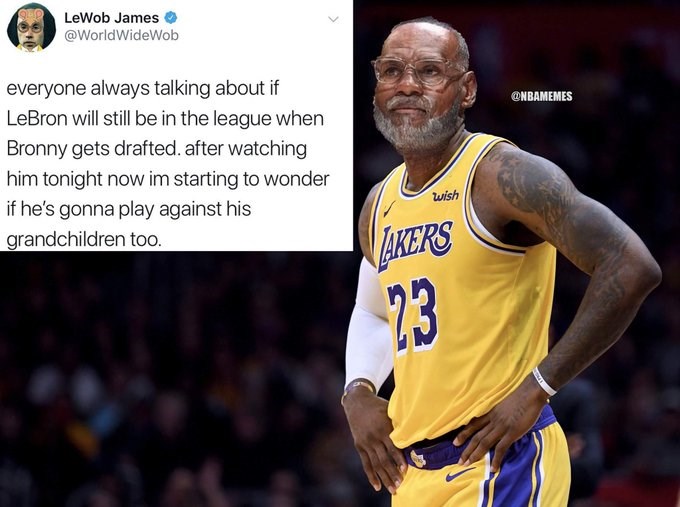Image resolution: width=680 pixels, height=507 pixels.
Task: Click the white wristband on the wrist
Action: 545,381
